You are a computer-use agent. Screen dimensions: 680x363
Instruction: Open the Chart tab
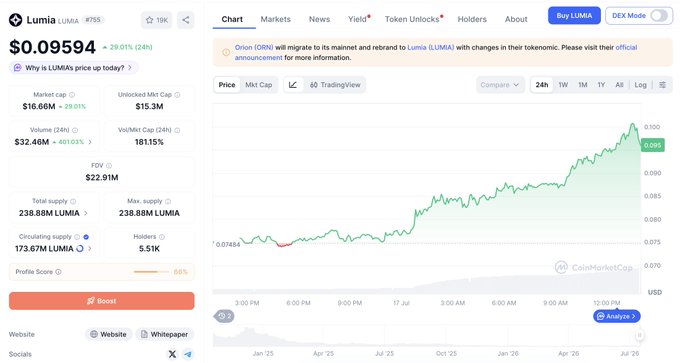click(x=232, y=19)
